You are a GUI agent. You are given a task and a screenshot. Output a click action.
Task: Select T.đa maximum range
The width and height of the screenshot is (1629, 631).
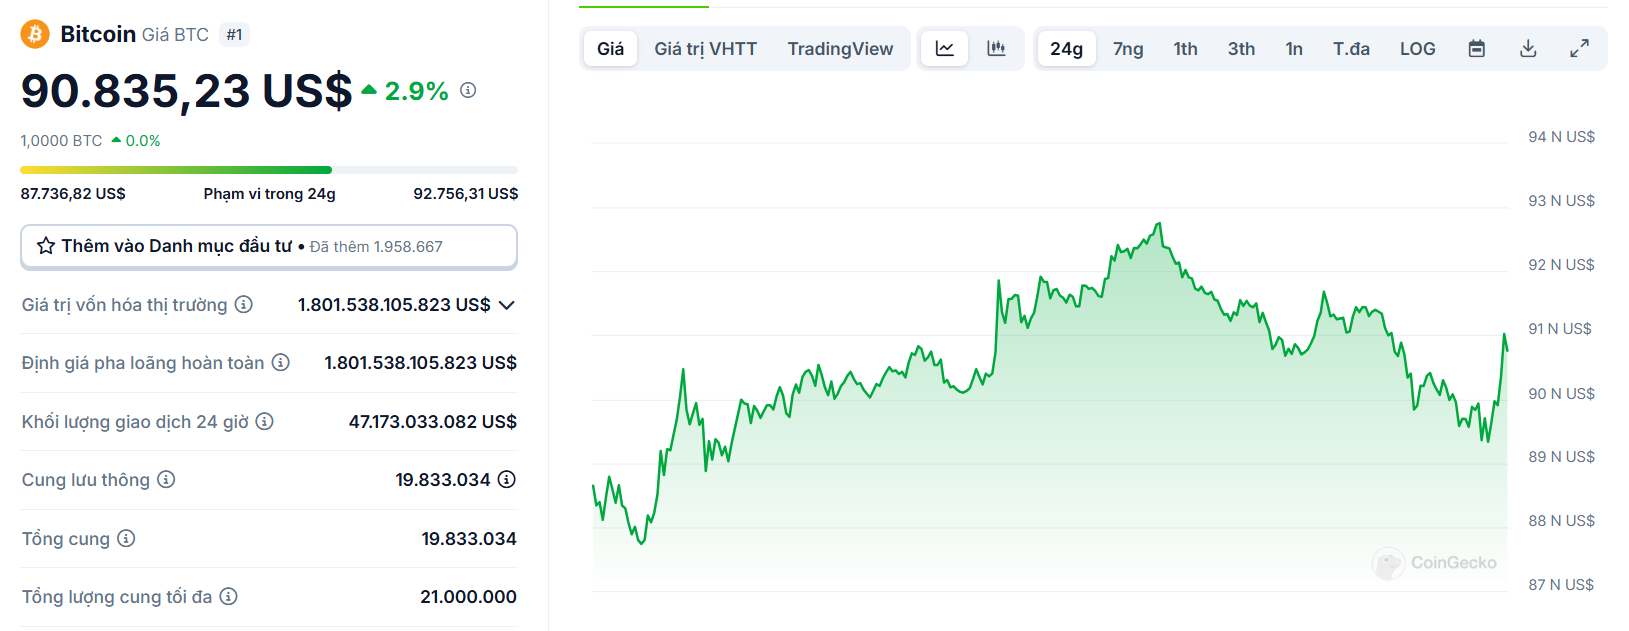(1351, 48)
